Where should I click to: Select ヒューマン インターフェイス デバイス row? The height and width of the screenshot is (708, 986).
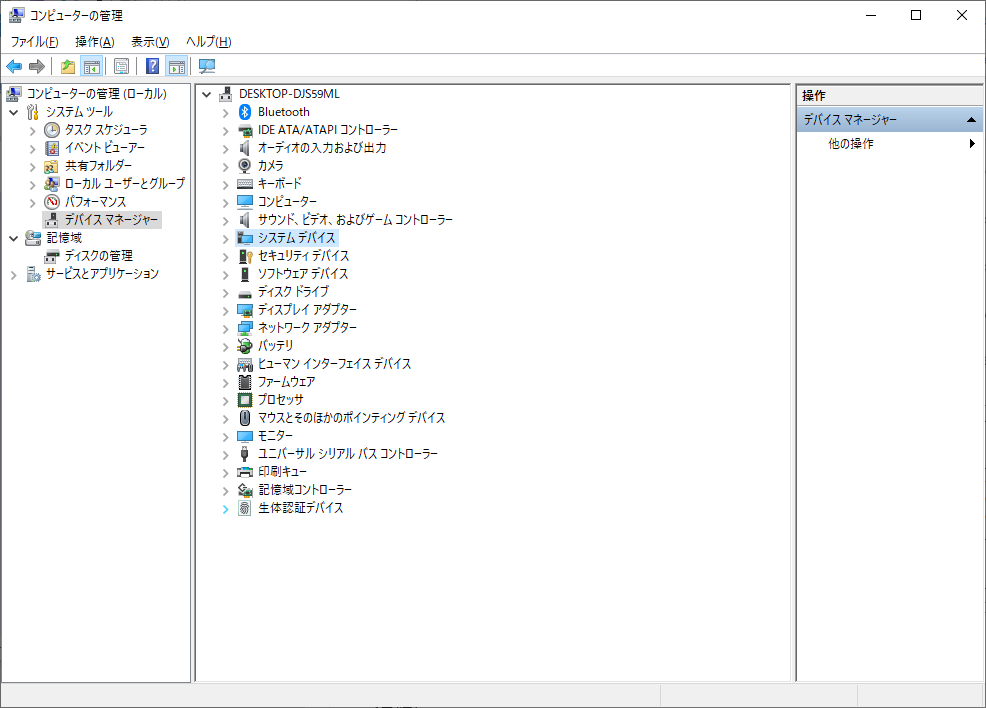[x=334, y=364]
